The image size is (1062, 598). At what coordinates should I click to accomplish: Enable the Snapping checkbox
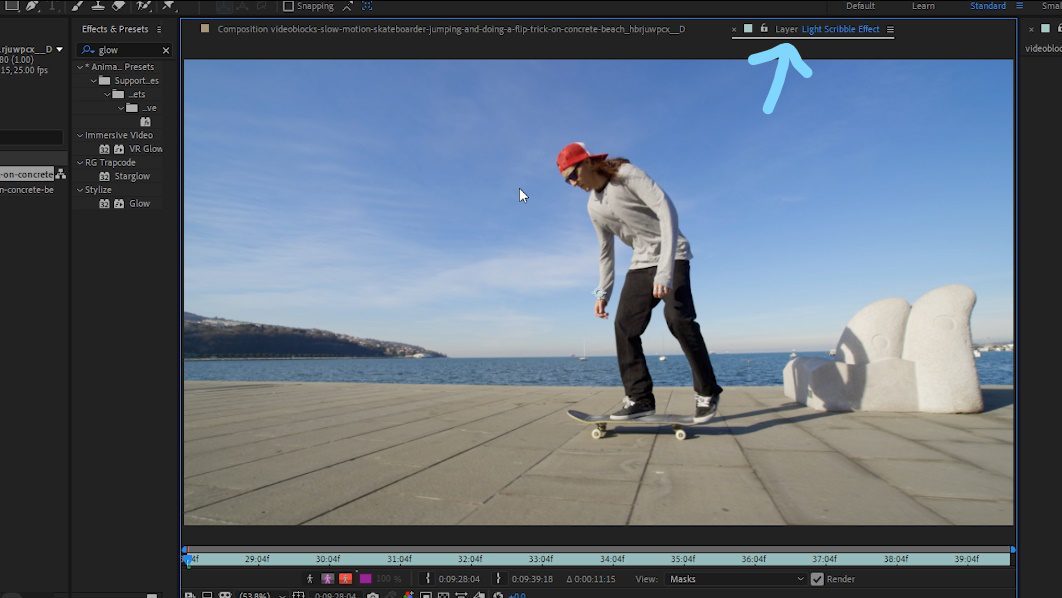(x=289, y=5)
